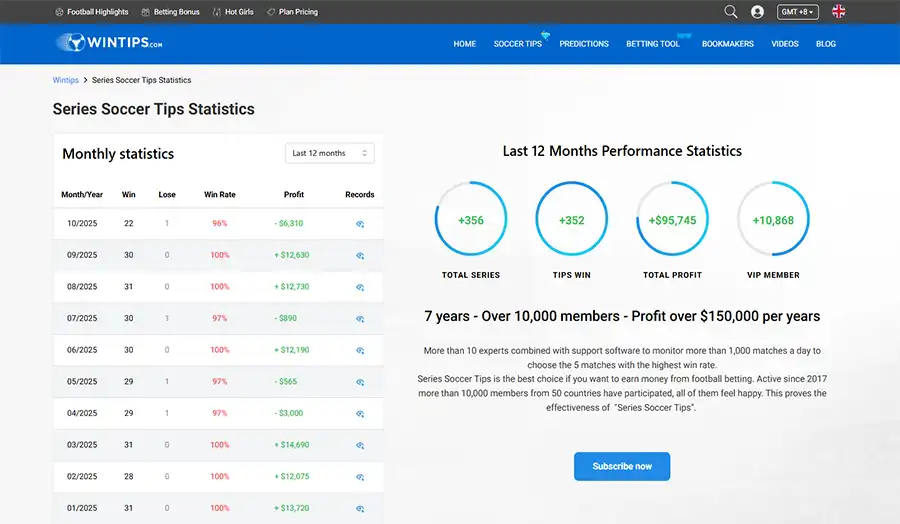Open the Football Highlights link
900x524 pixels.
point(92,12)
